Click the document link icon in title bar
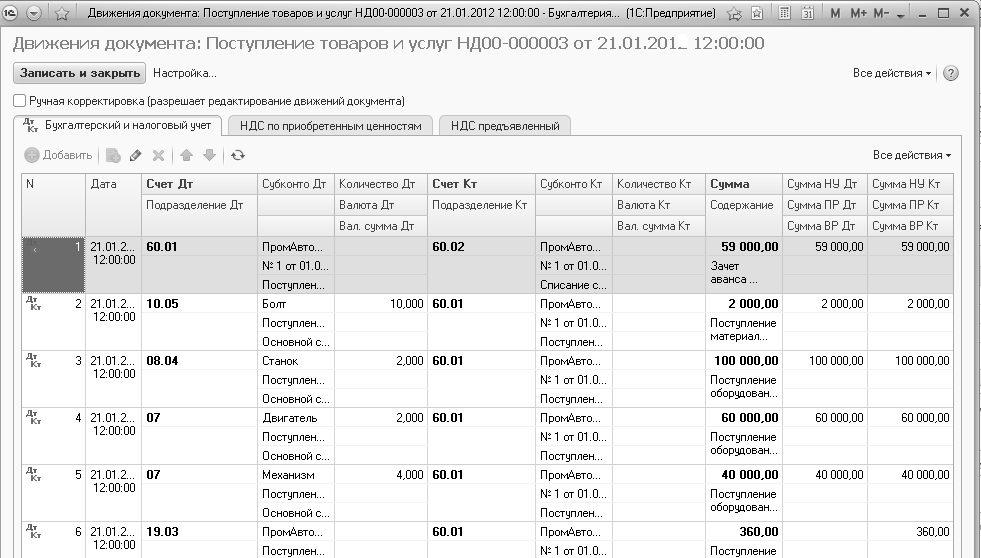 (x=757, y=13)
